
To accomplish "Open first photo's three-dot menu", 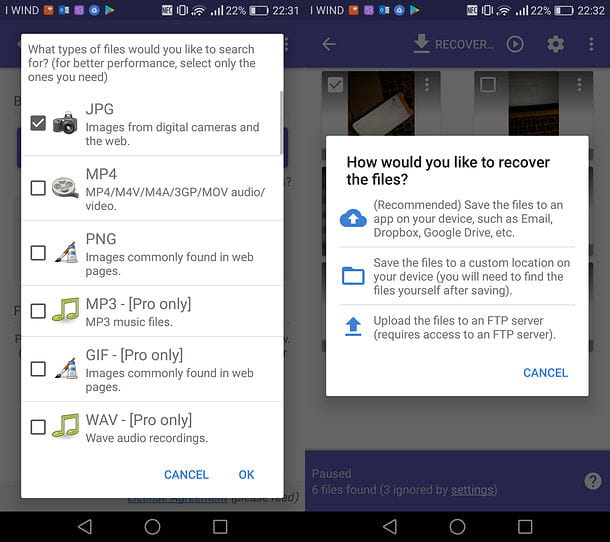I will [427, 84].
